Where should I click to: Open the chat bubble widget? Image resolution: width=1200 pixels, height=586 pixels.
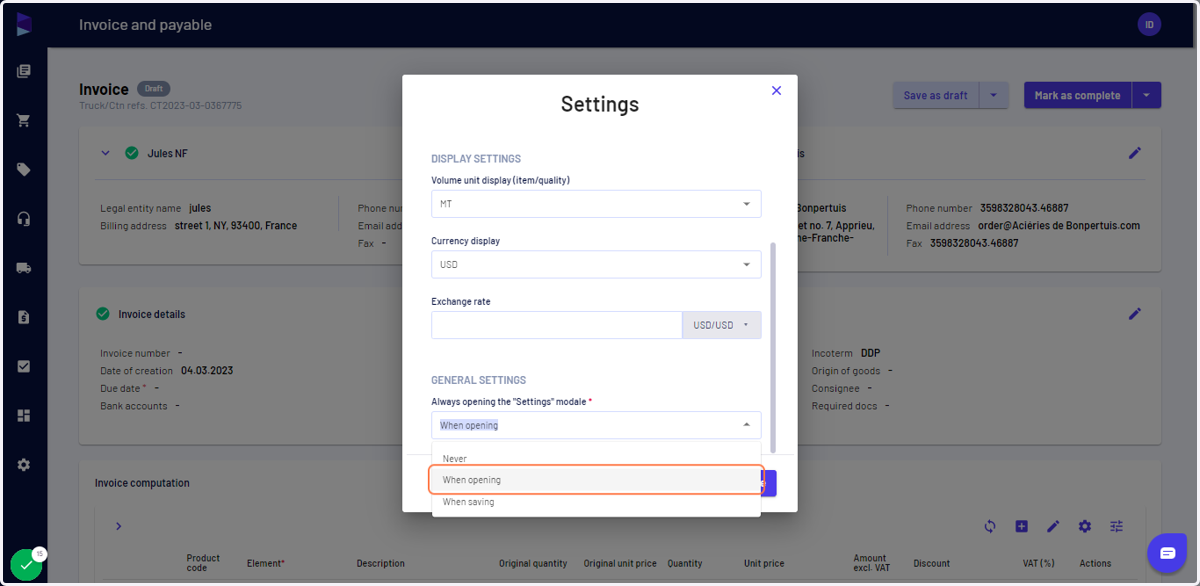1167,553
